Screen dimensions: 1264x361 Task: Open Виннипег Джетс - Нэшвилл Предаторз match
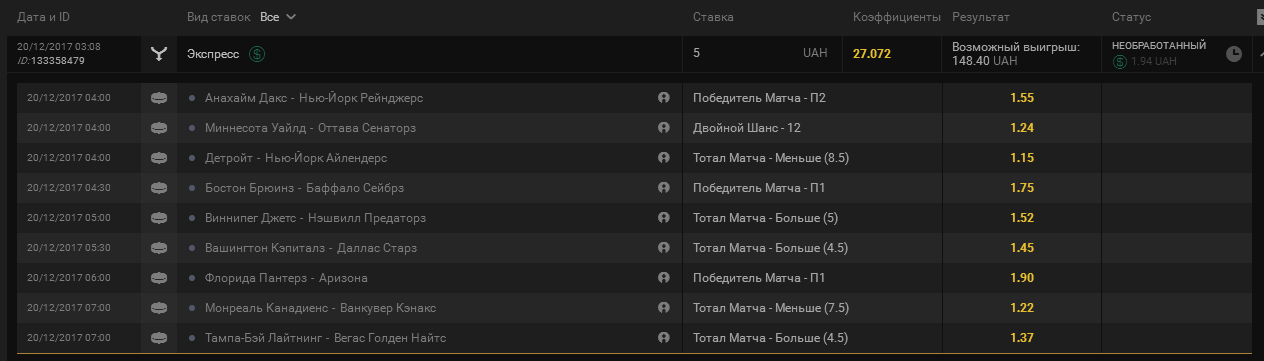pos(315,218)
